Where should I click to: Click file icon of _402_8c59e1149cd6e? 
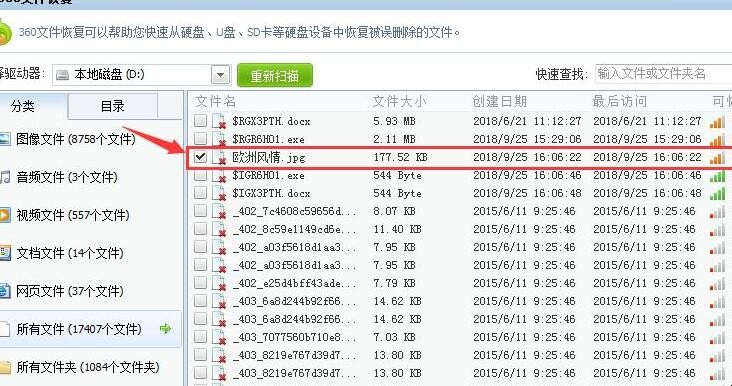pos(218,229)
